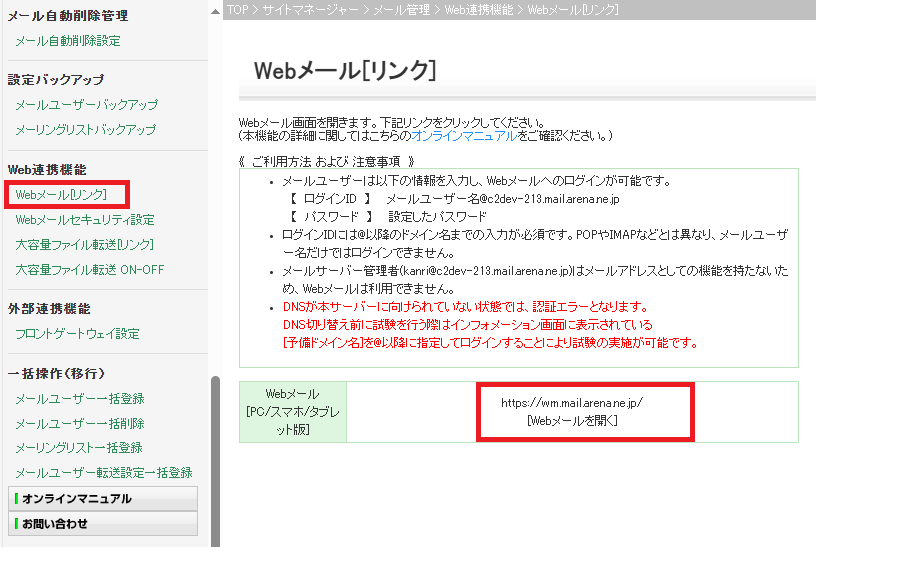Open 大容量ファイル転送 ON-OFF settings
This screenshot has height=582, width=907.
(x=88, y=269)
